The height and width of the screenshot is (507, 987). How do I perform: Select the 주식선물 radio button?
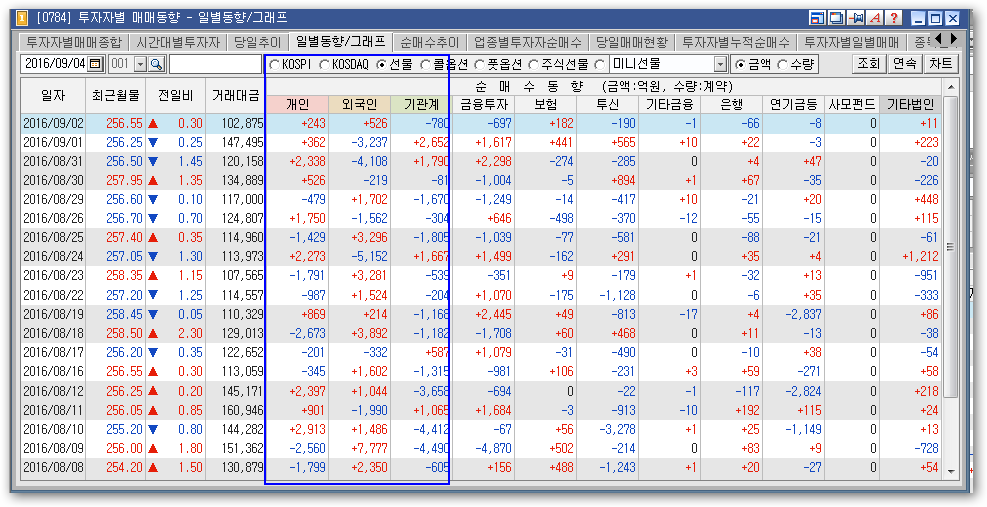534,64
